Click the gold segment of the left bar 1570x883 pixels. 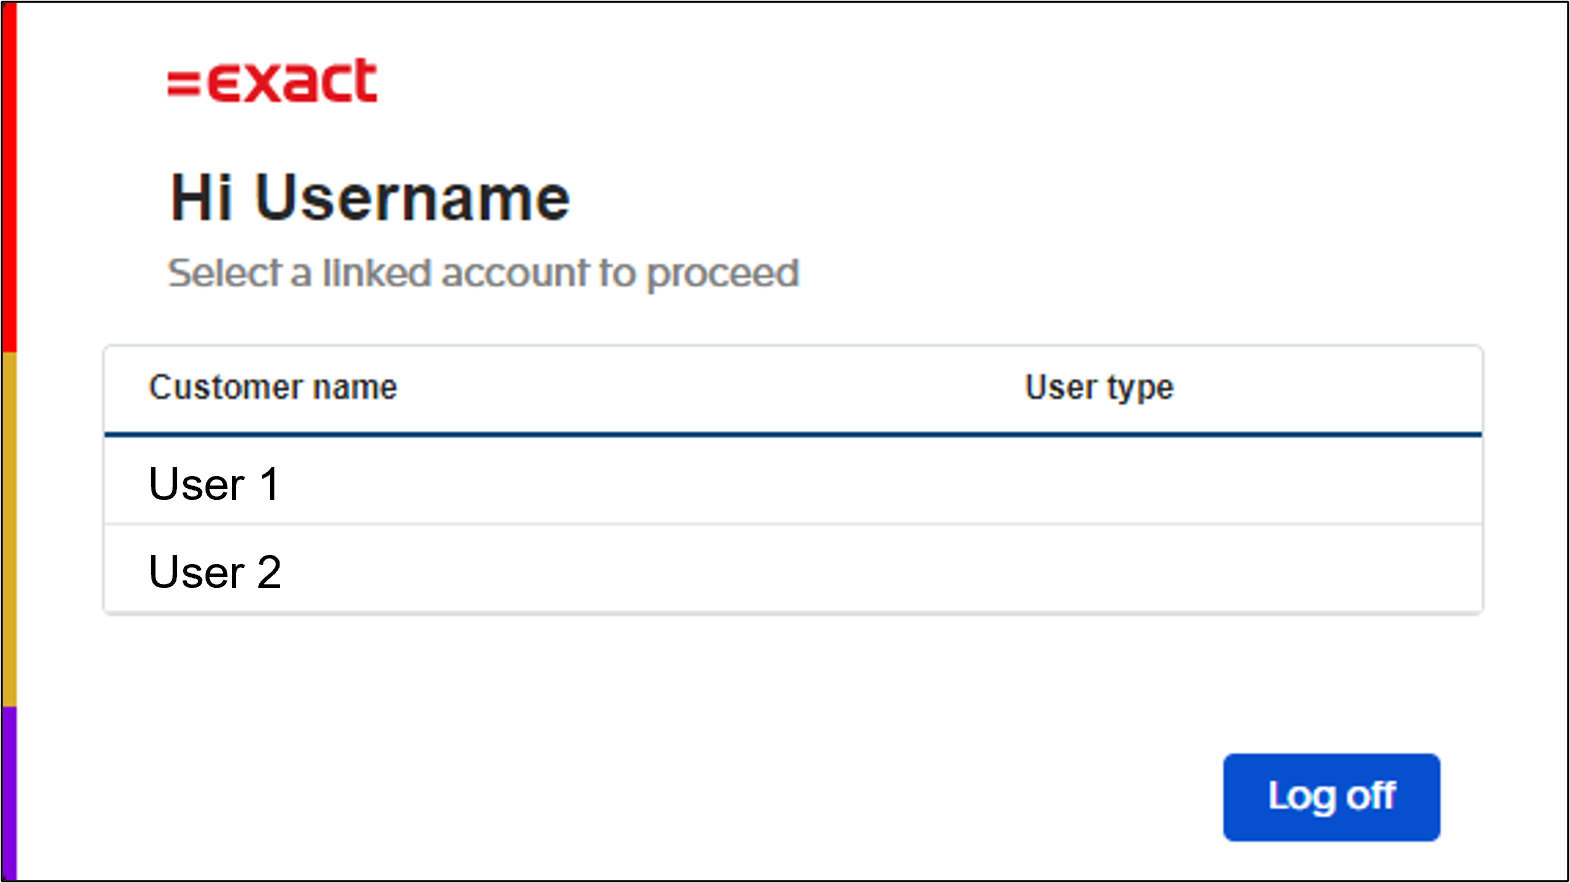click(9, 528)
